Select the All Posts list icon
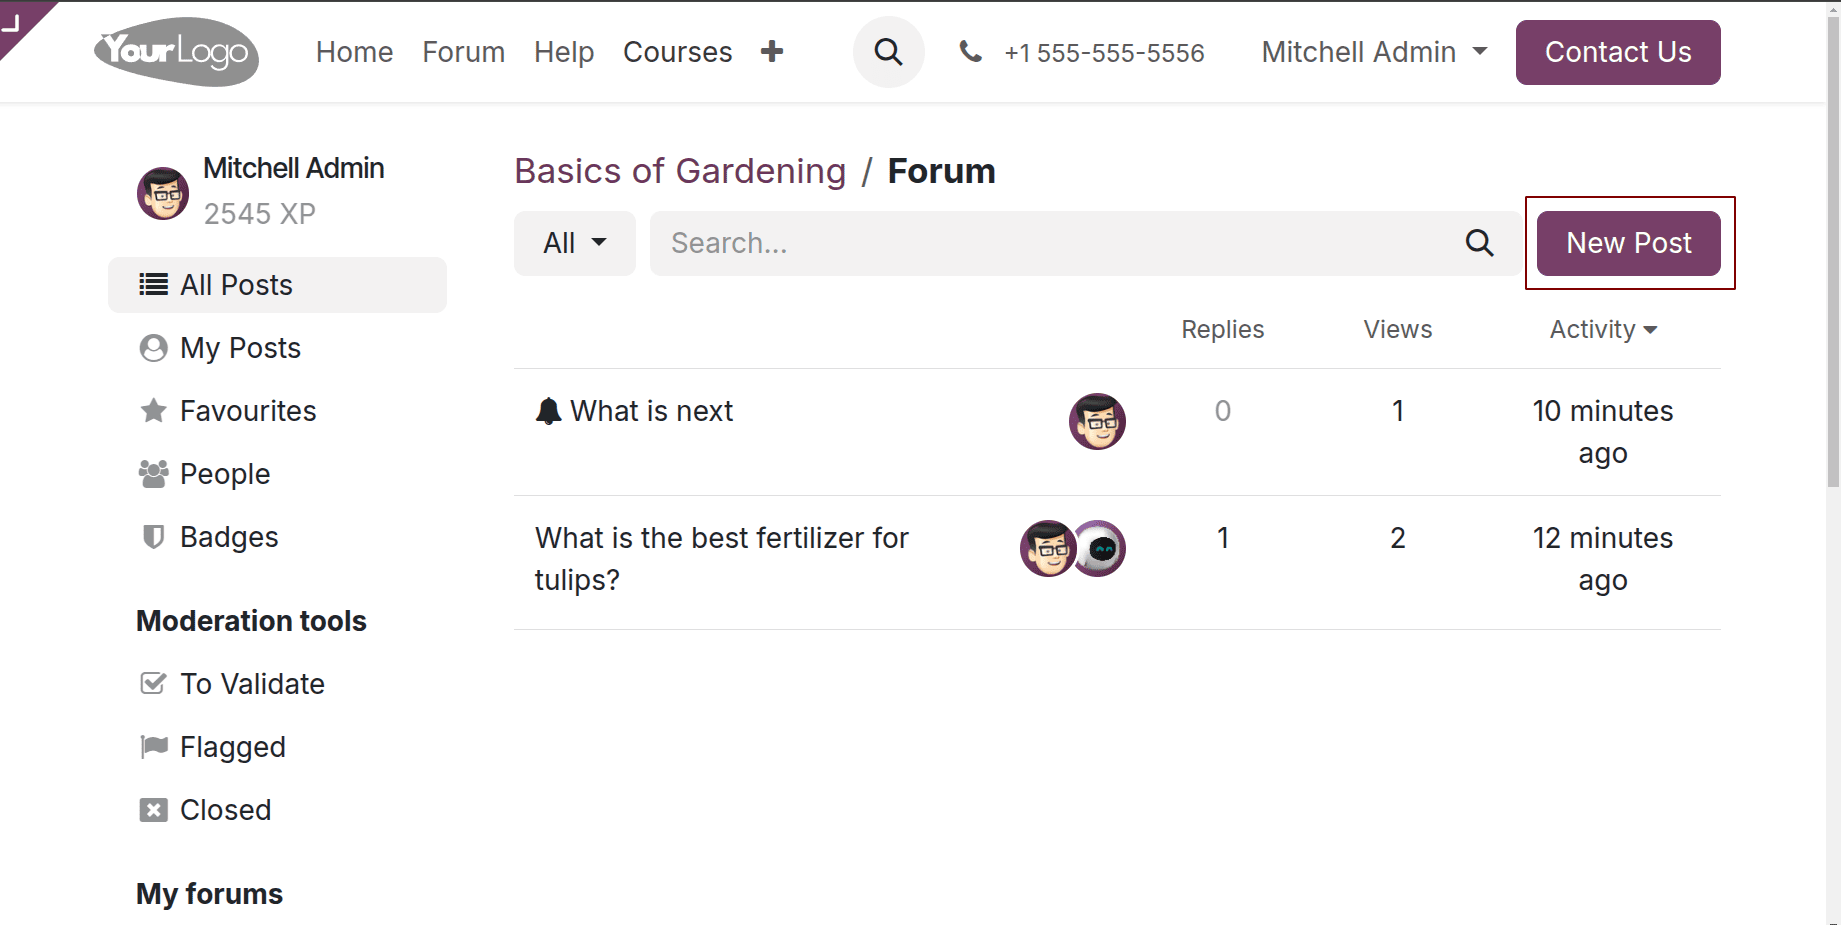Viewport: 1841px width, 925px height. [152, 284]
